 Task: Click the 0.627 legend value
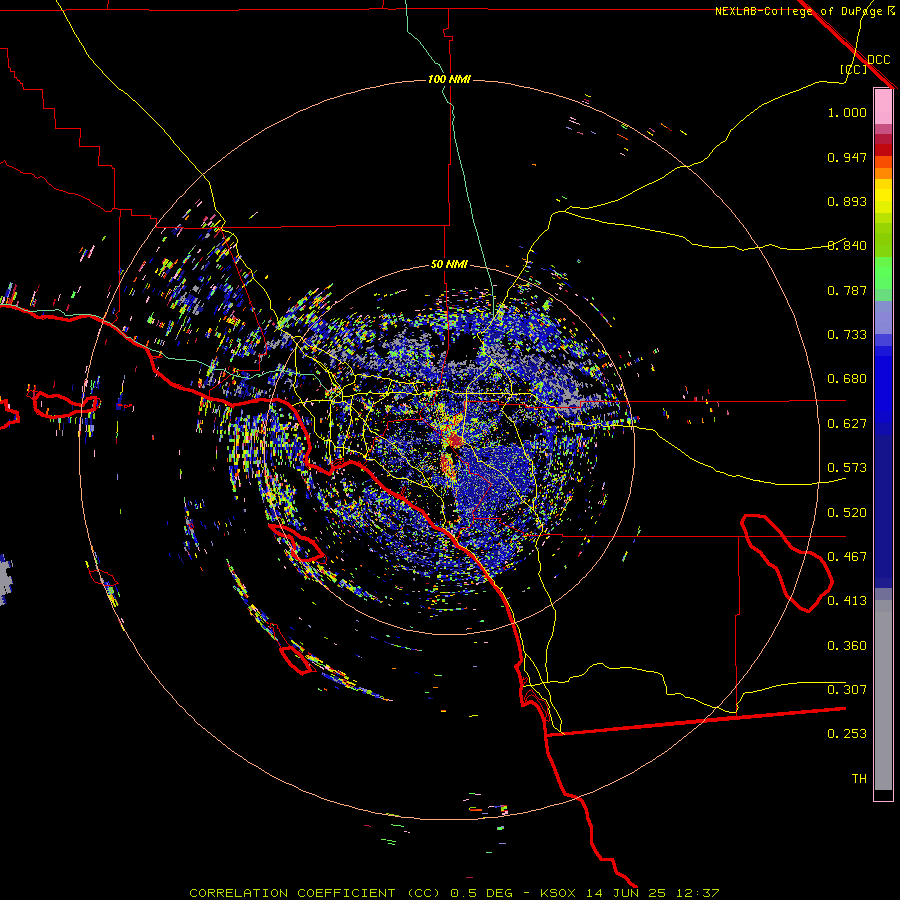(847, 424)
